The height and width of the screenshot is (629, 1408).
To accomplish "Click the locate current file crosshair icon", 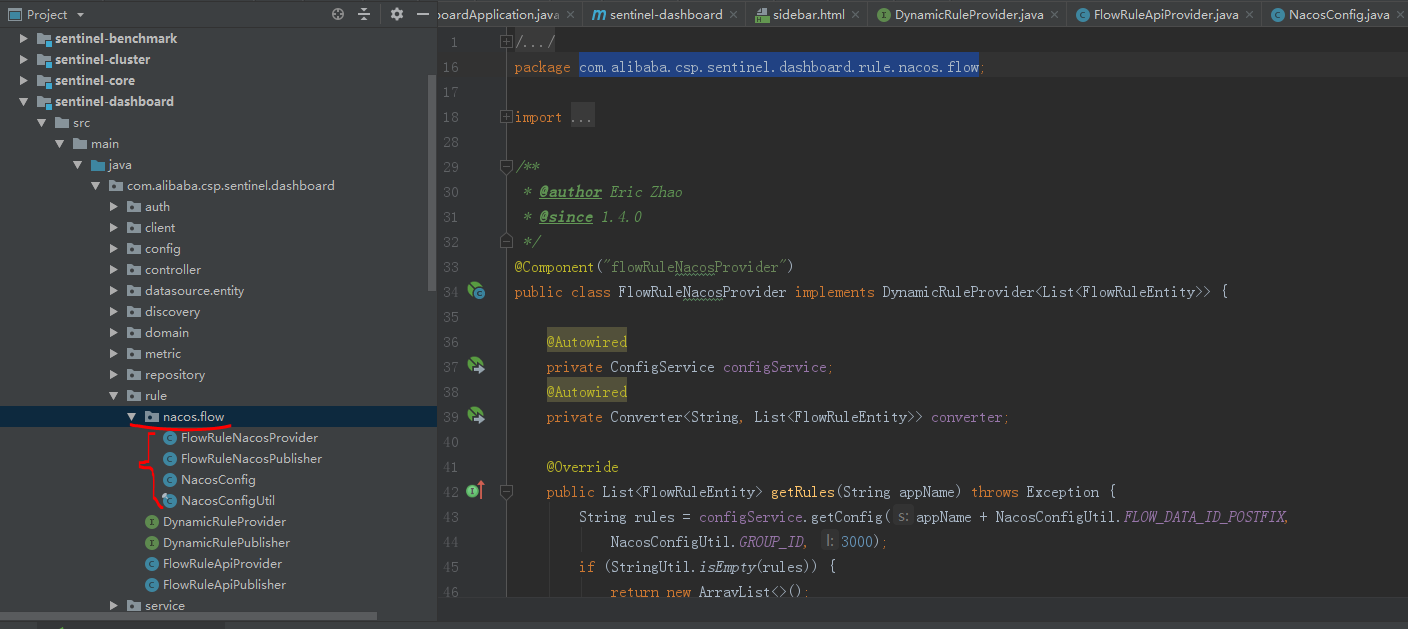I will (338, 14).
